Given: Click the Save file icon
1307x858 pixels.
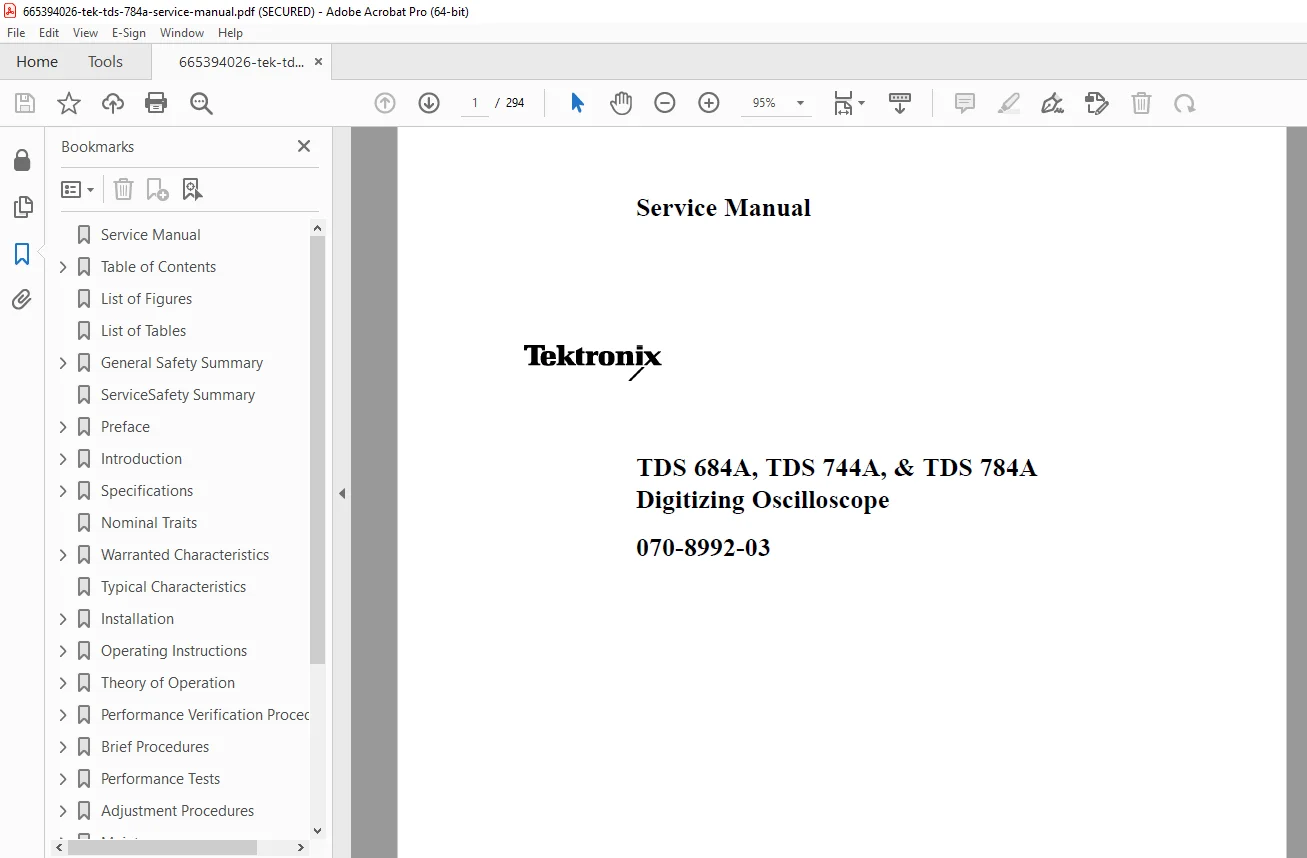Looking at the screenshot, I should click(25, 103).
